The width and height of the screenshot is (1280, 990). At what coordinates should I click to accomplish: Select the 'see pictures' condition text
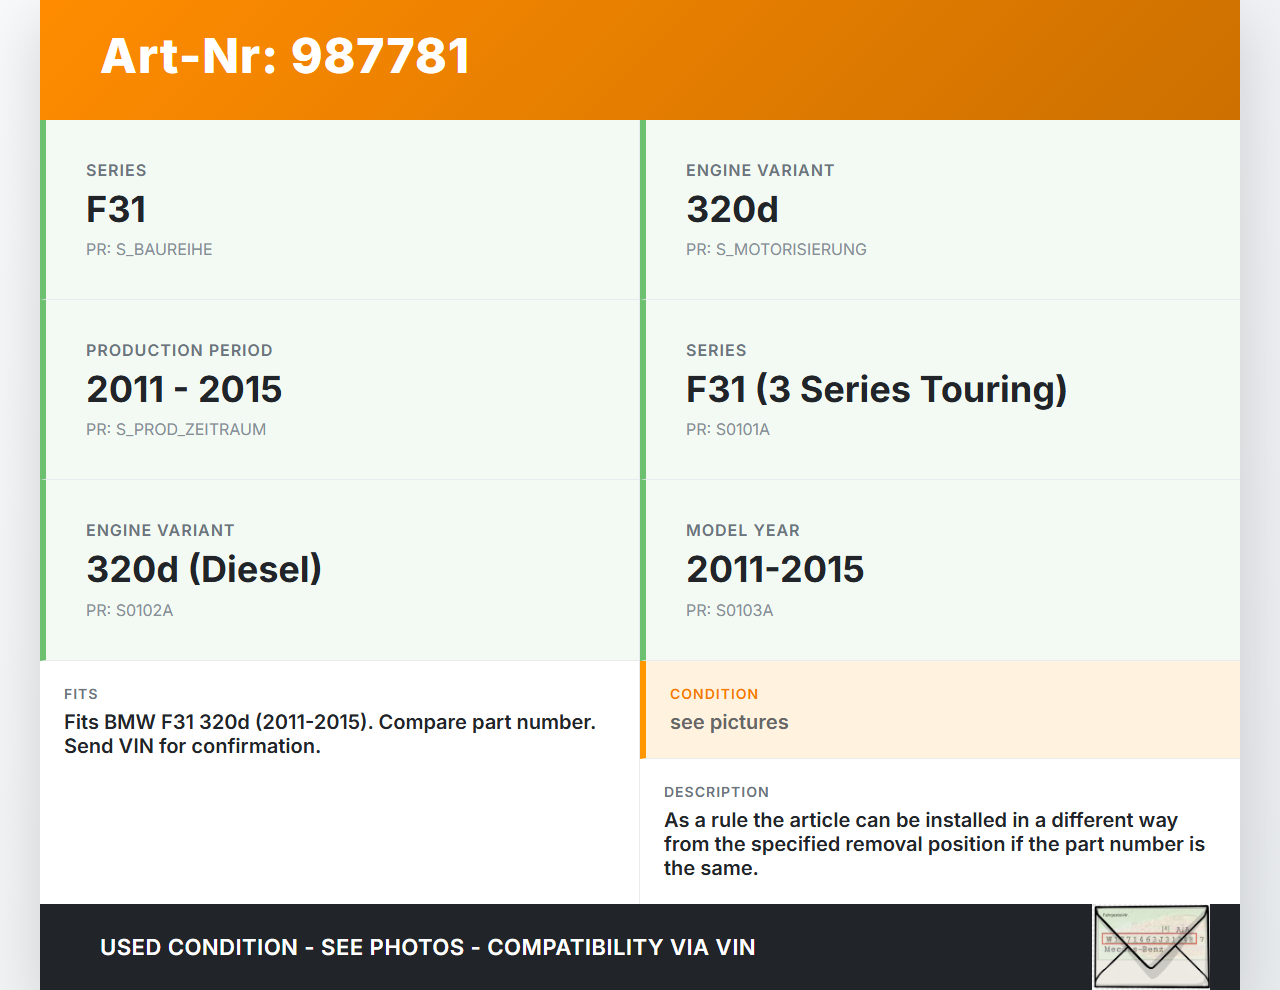click(x=729, y=723)
